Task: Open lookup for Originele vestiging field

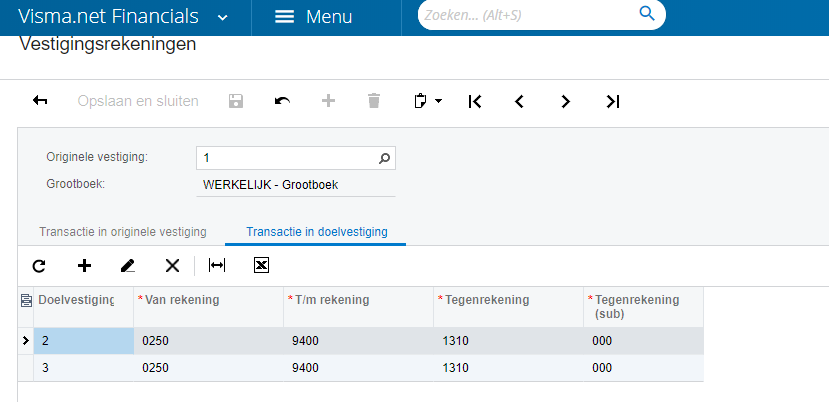Action: 385,158
